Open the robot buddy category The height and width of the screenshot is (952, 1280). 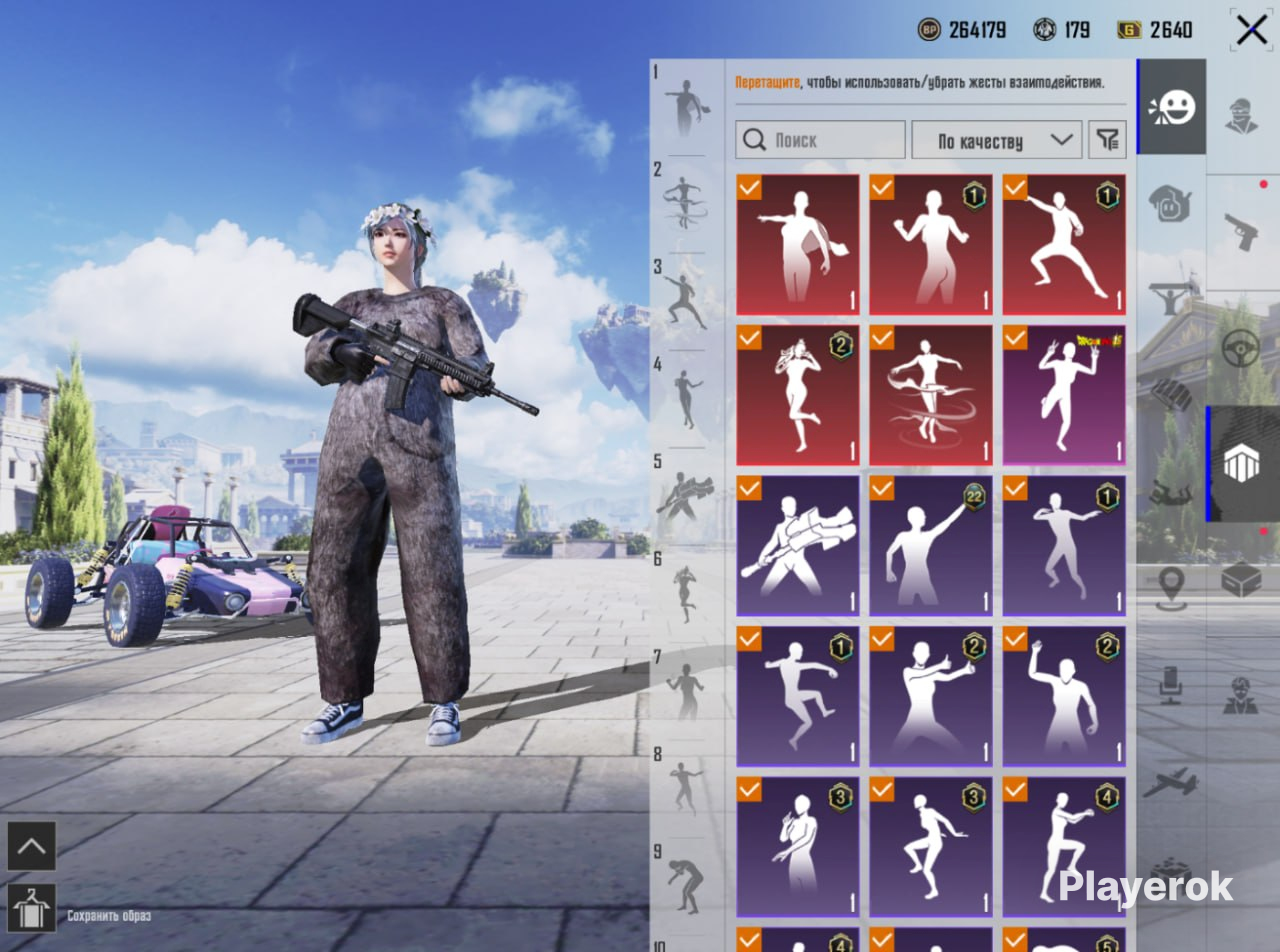coord(1172,203)
